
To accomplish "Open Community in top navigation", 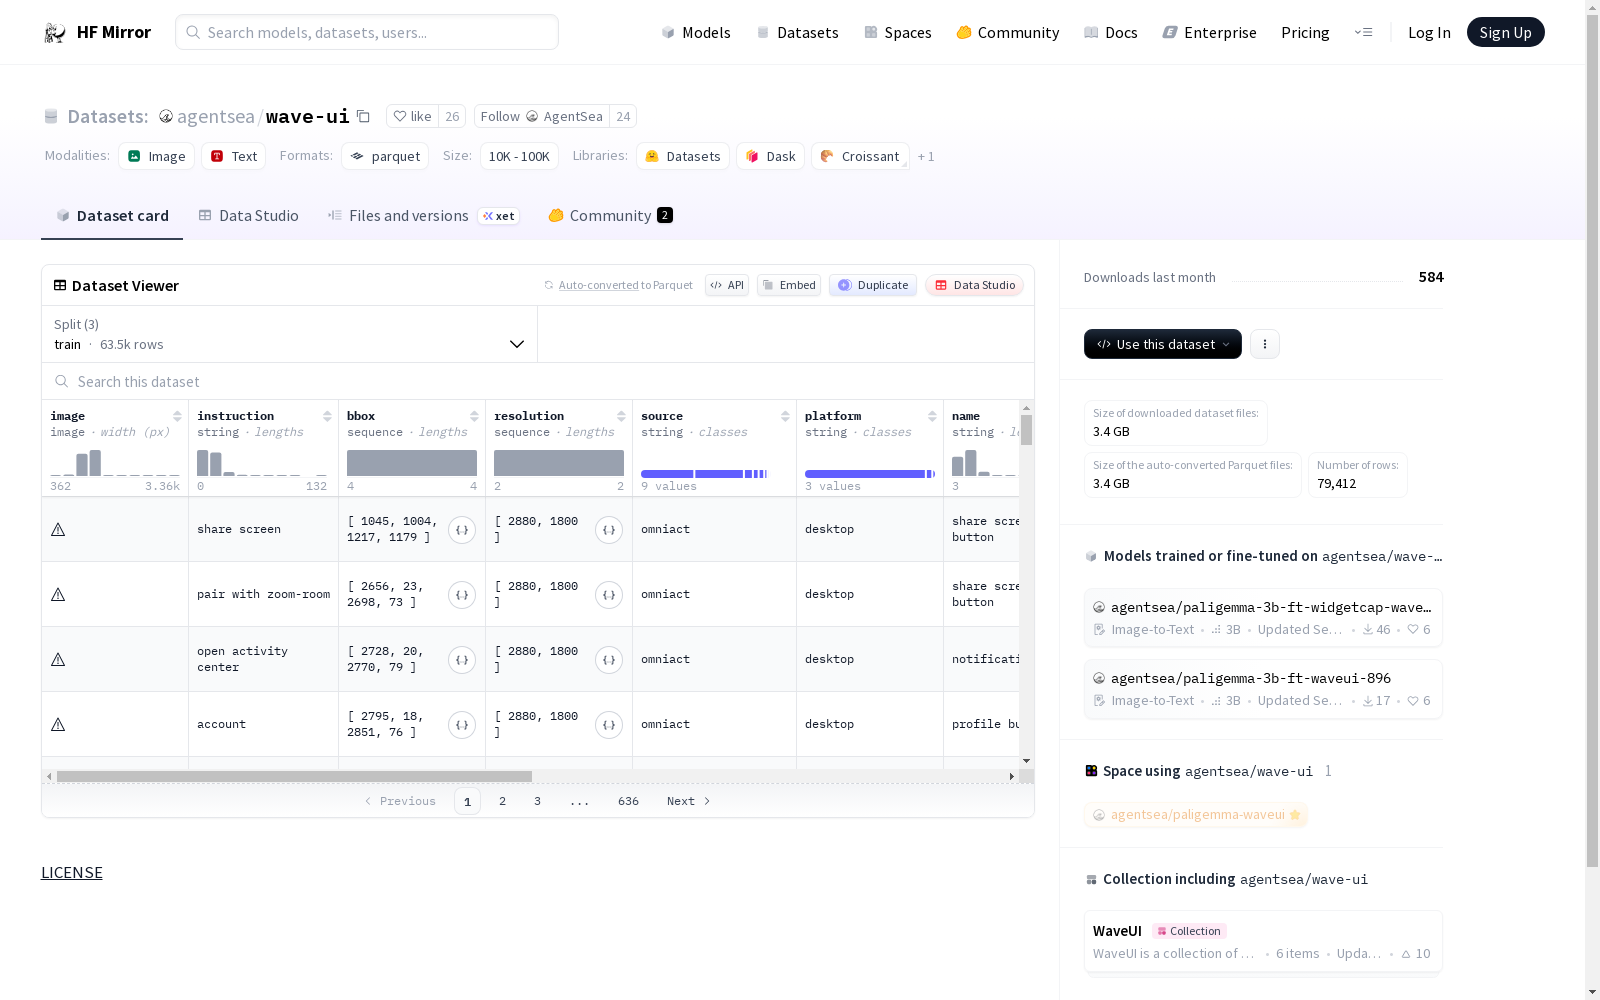I will tap(1008, 33).
